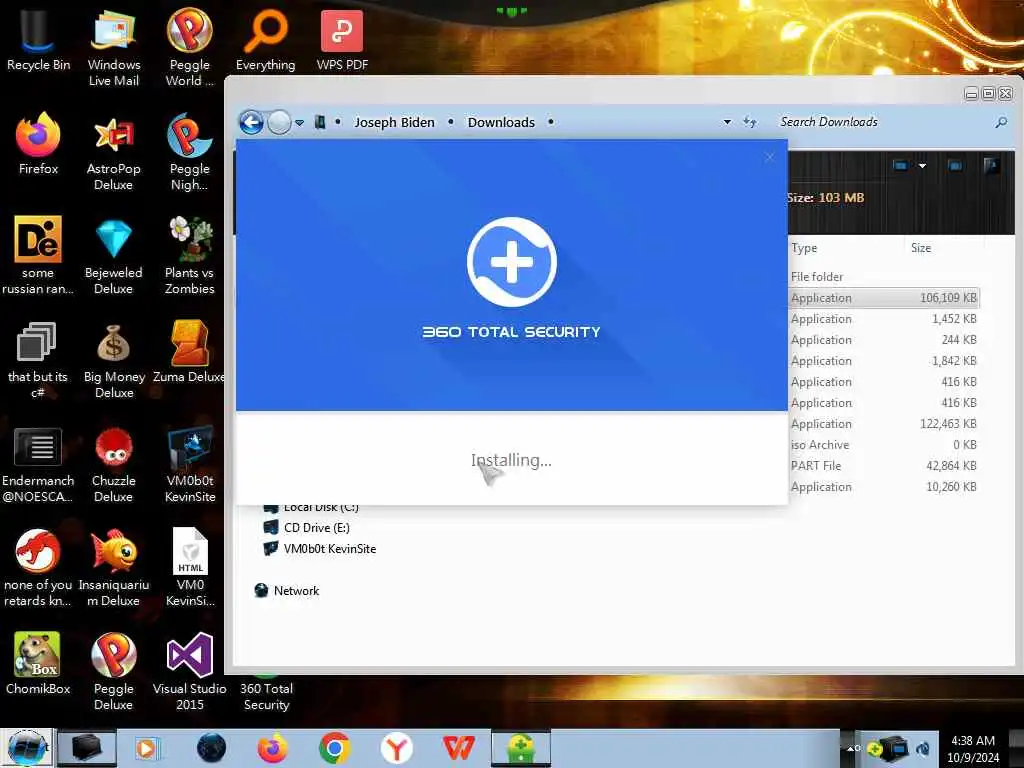Viewport: 1024px width, 768px height.
Task: Launch Peggle Deluxe desktop icon
Action: (114, 671)
